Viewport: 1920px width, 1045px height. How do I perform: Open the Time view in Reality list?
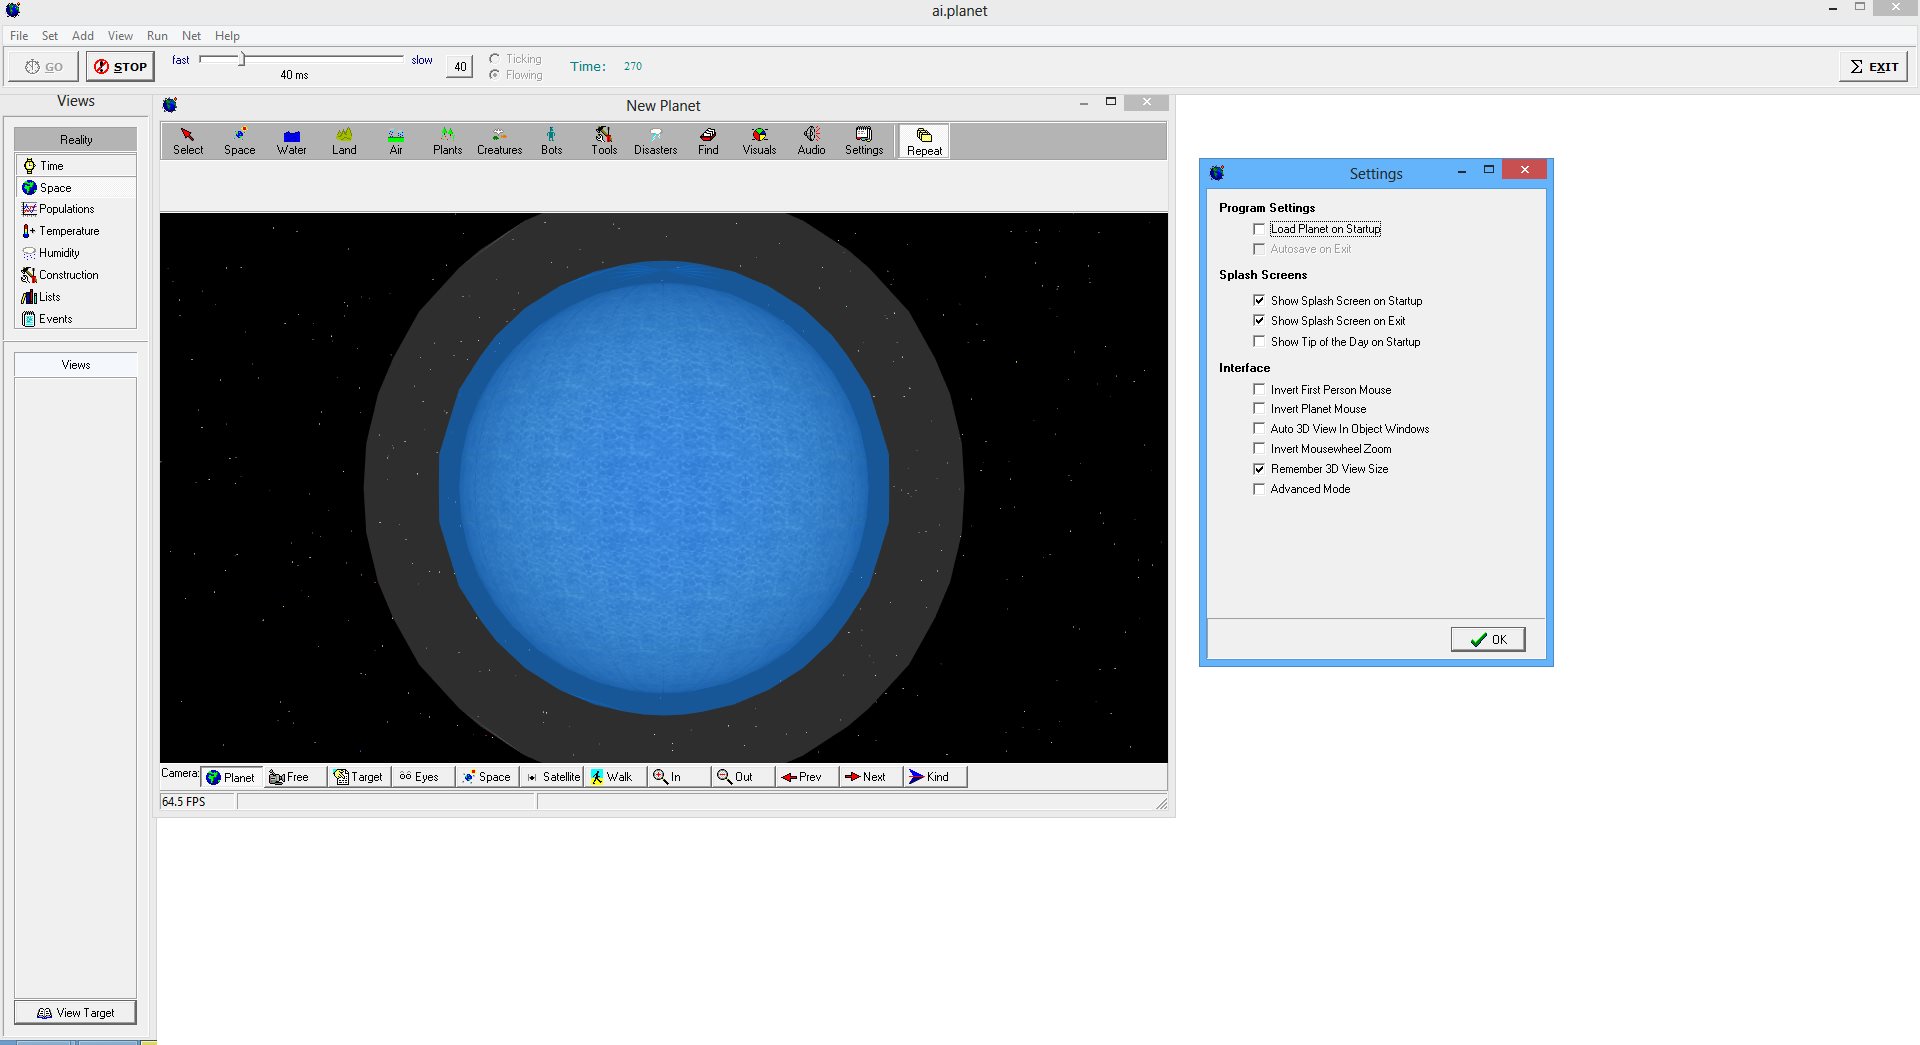click(76, 166)
